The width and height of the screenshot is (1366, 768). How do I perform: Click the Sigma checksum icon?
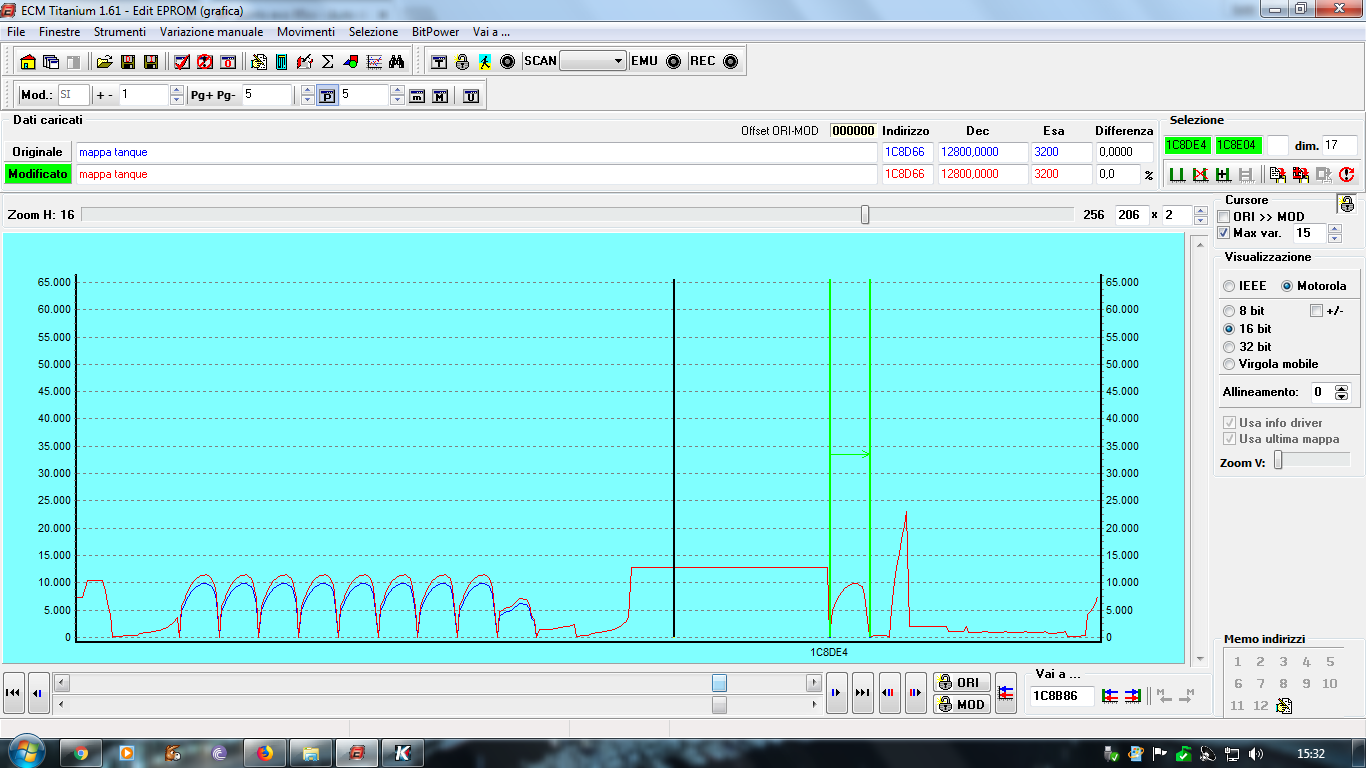327,61
